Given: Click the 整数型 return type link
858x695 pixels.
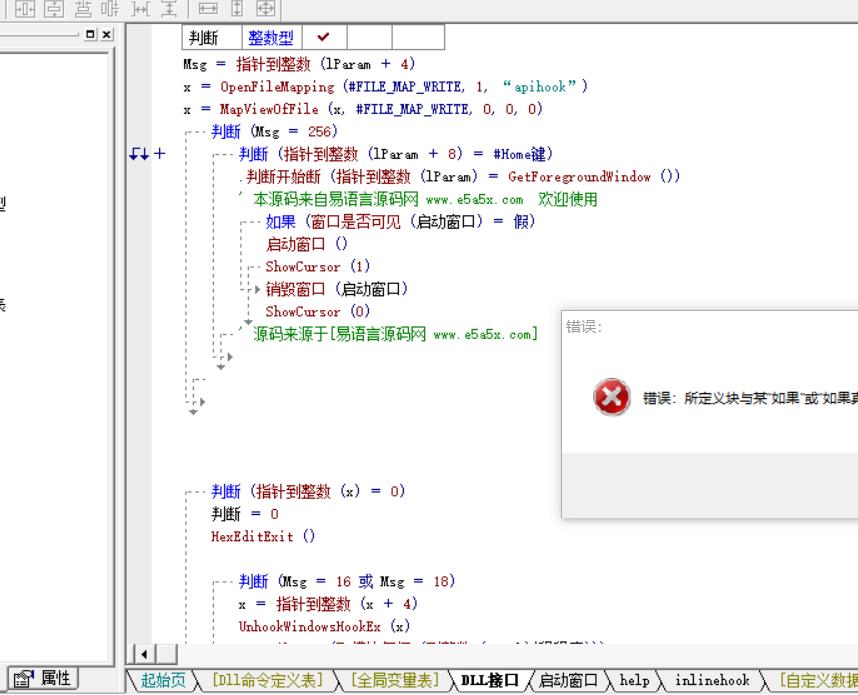Looking at the screenshot, I should (x=271, y=38).
